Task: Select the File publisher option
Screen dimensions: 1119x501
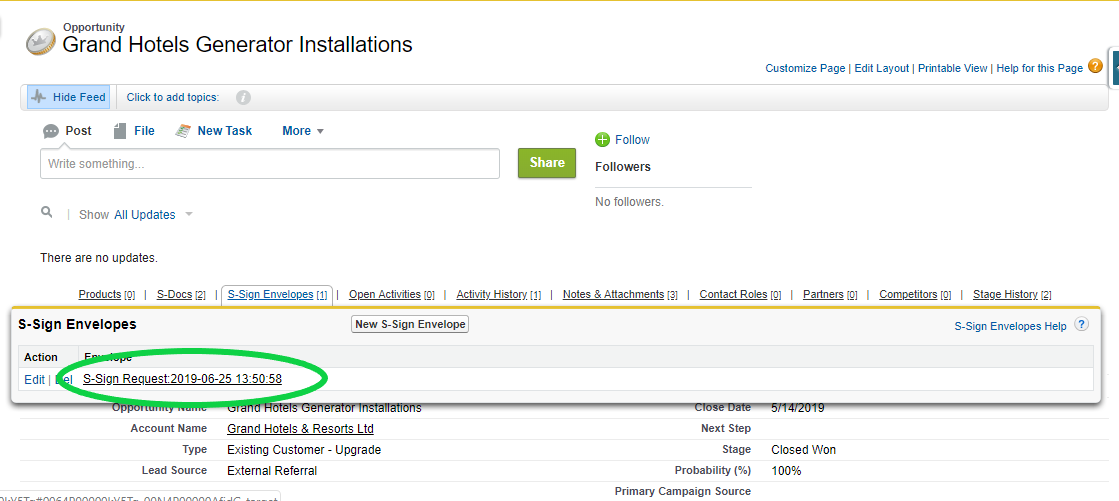Action: click(144, 131)
